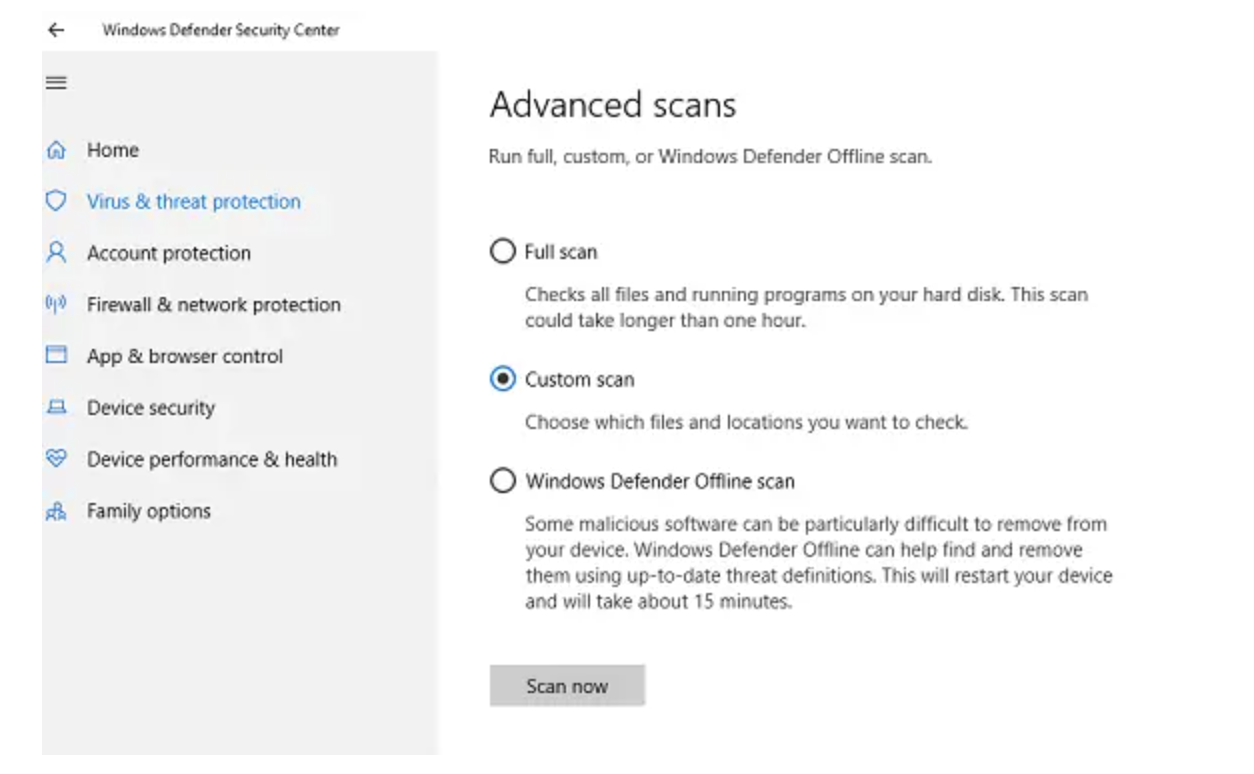The image size is (1254, 774).
Task: Go to Home in the sidebar
Action: click(x=113, y=150)
